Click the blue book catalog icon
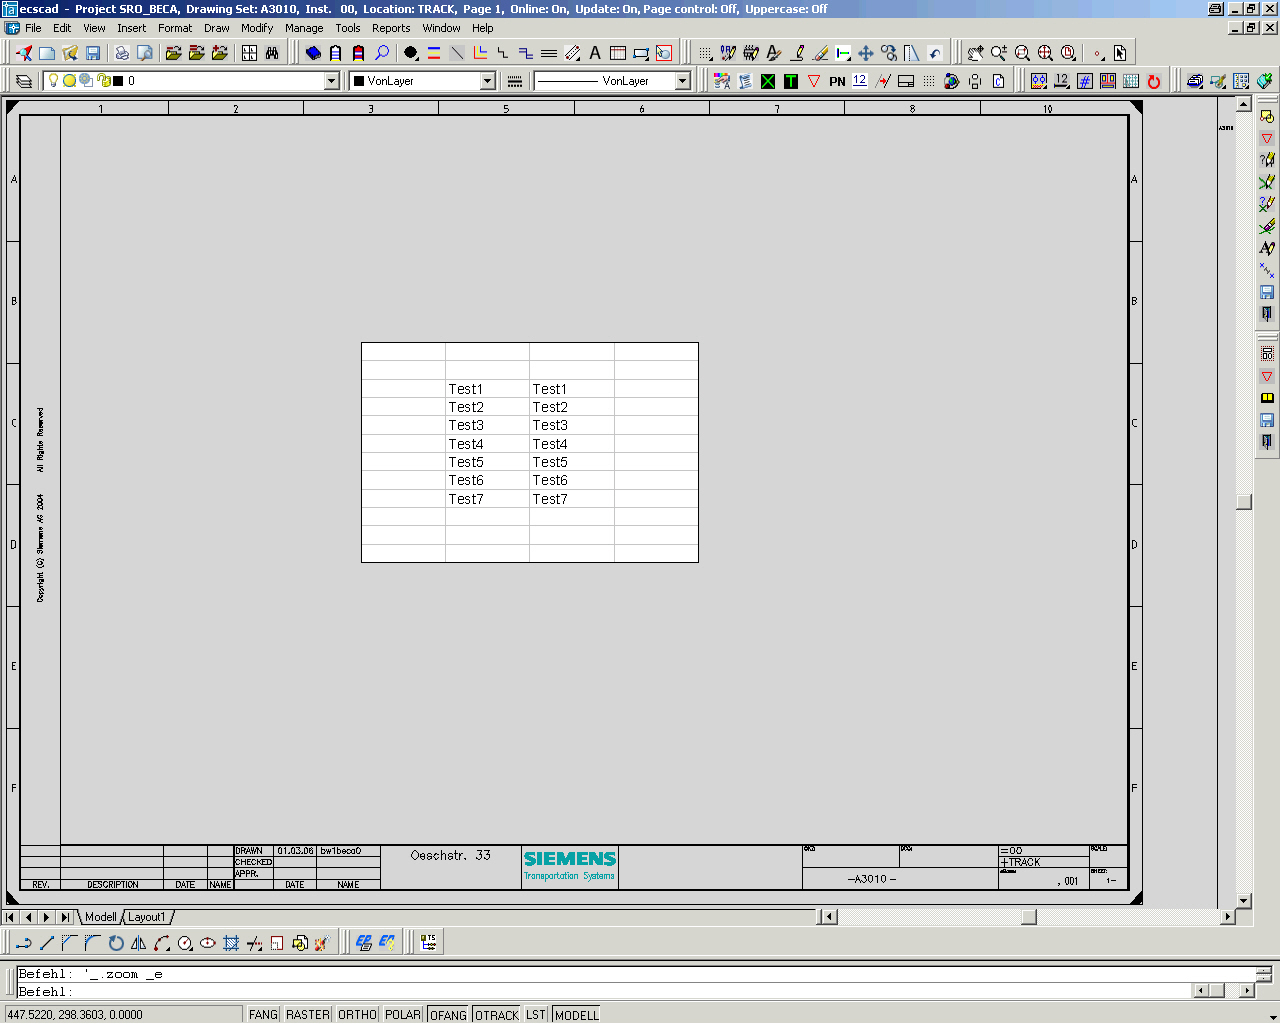 313,53
